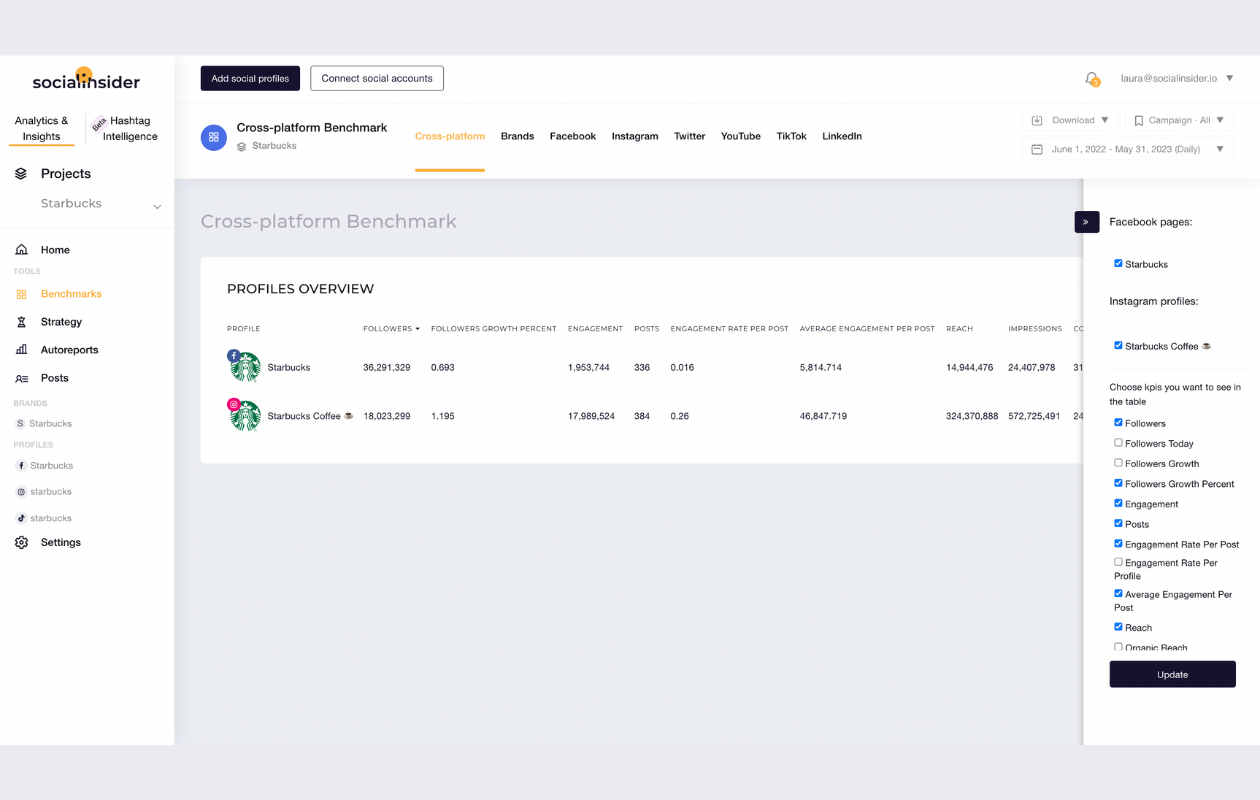The height and width of the screenshot is (800, 1260).
Task: Open the Campaign - All dropdown
Action: coord(1179,120)
